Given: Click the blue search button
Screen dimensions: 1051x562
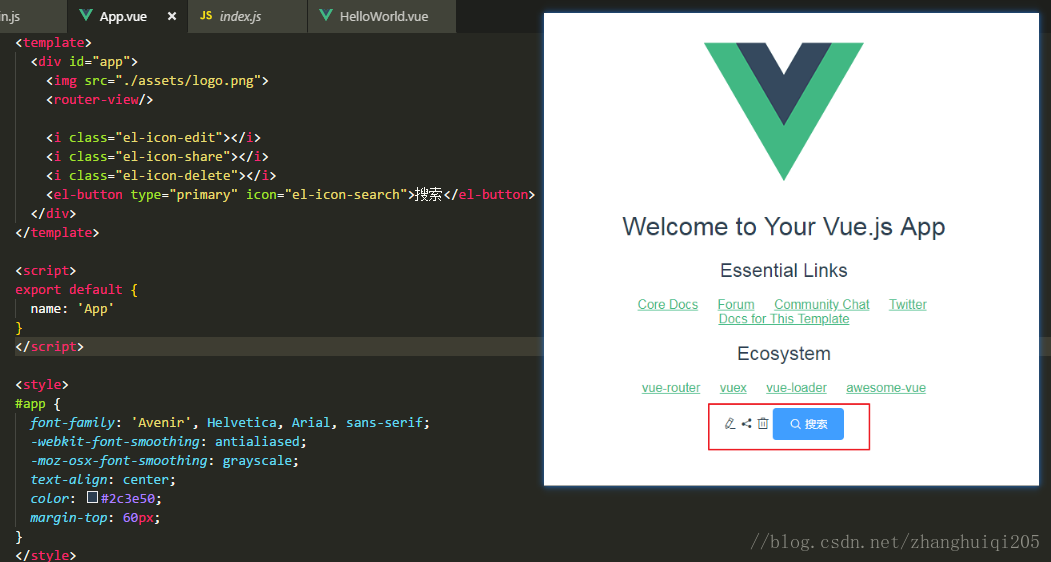Looking at the screenshot, I should point(808,424).
